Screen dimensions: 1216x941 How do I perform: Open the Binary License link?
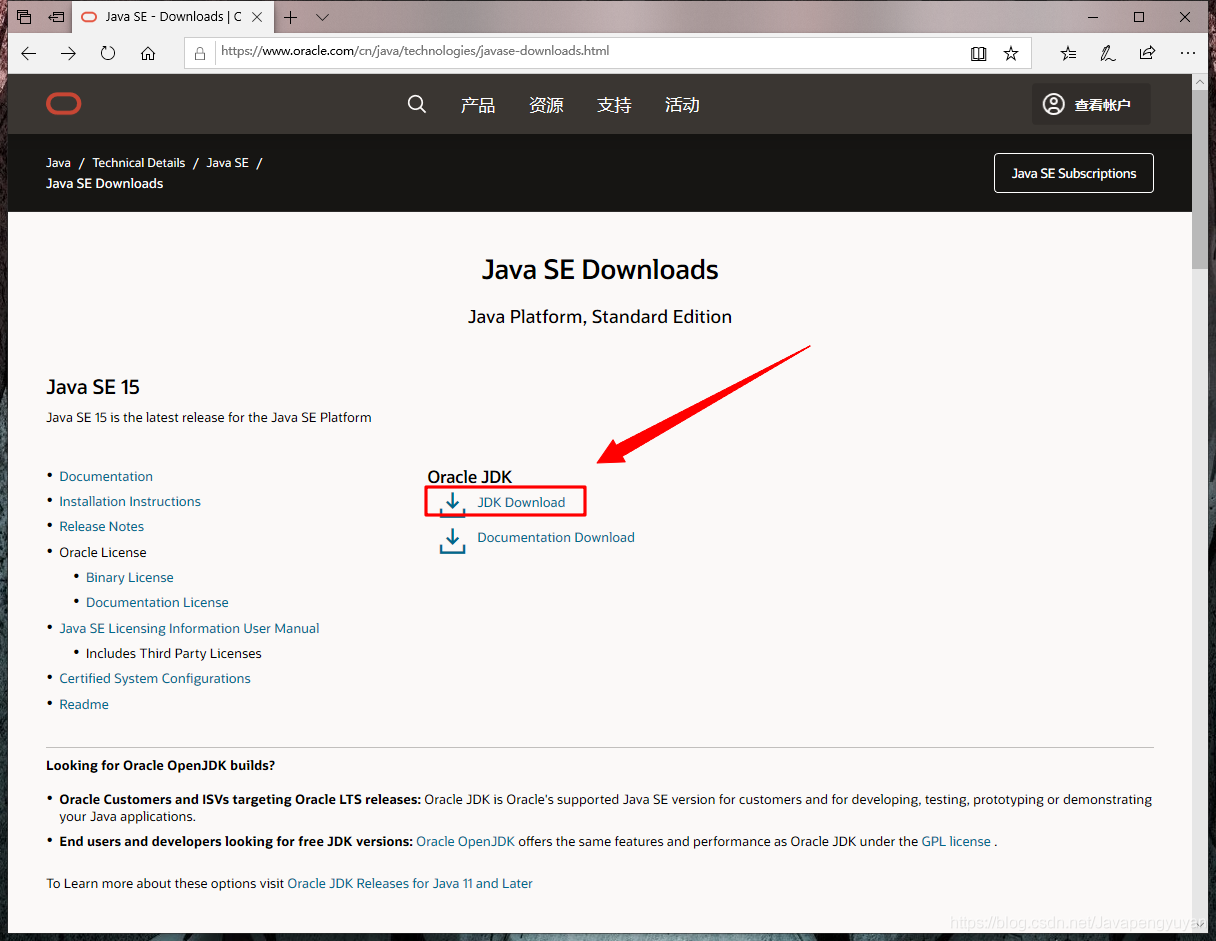[x=130, y=577]
